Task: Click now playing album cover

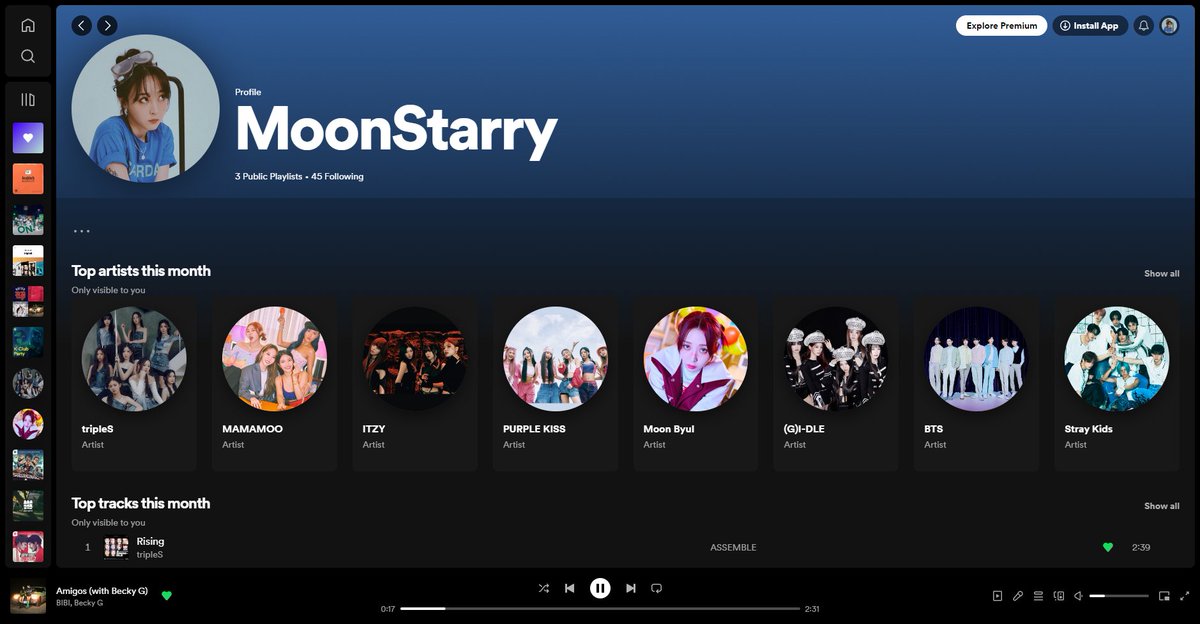Action: [x=28, y=596]
